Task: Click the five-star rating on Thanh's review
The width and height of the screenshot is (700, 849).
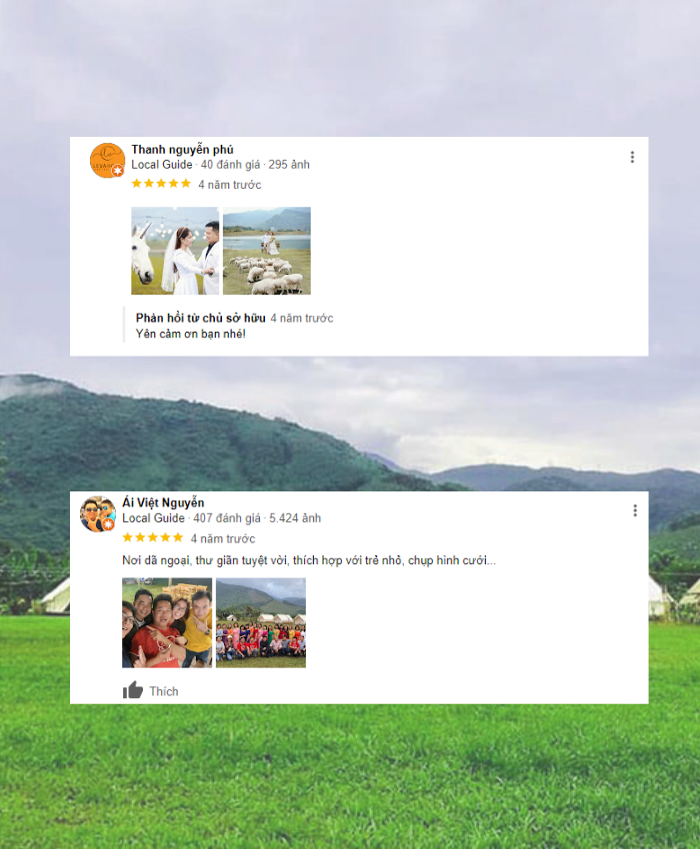Action: 161,184
